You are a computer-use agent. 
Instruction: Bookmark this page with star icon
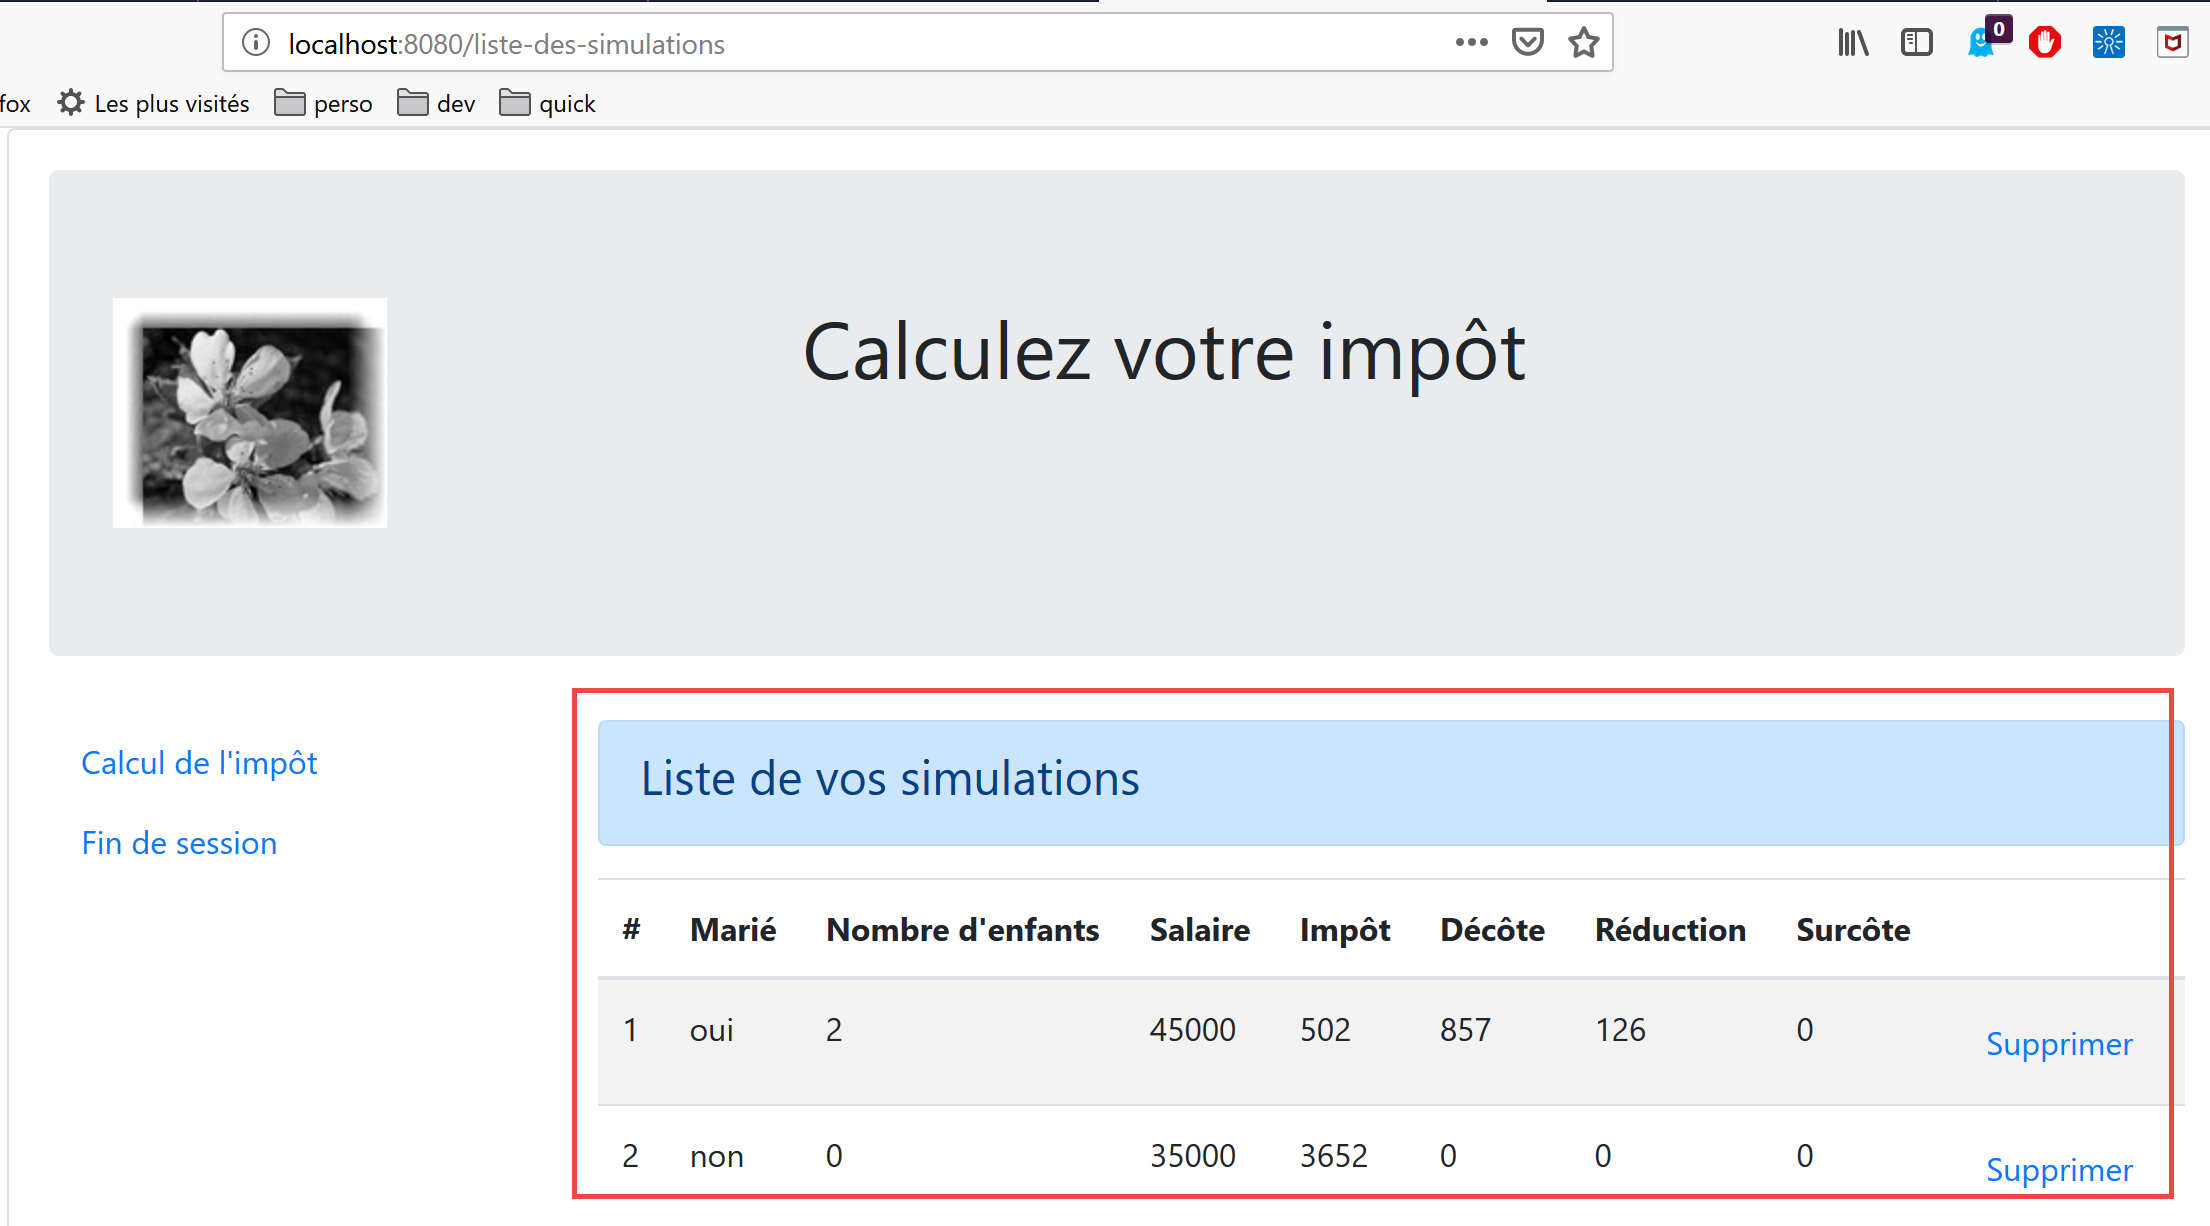1584,43
